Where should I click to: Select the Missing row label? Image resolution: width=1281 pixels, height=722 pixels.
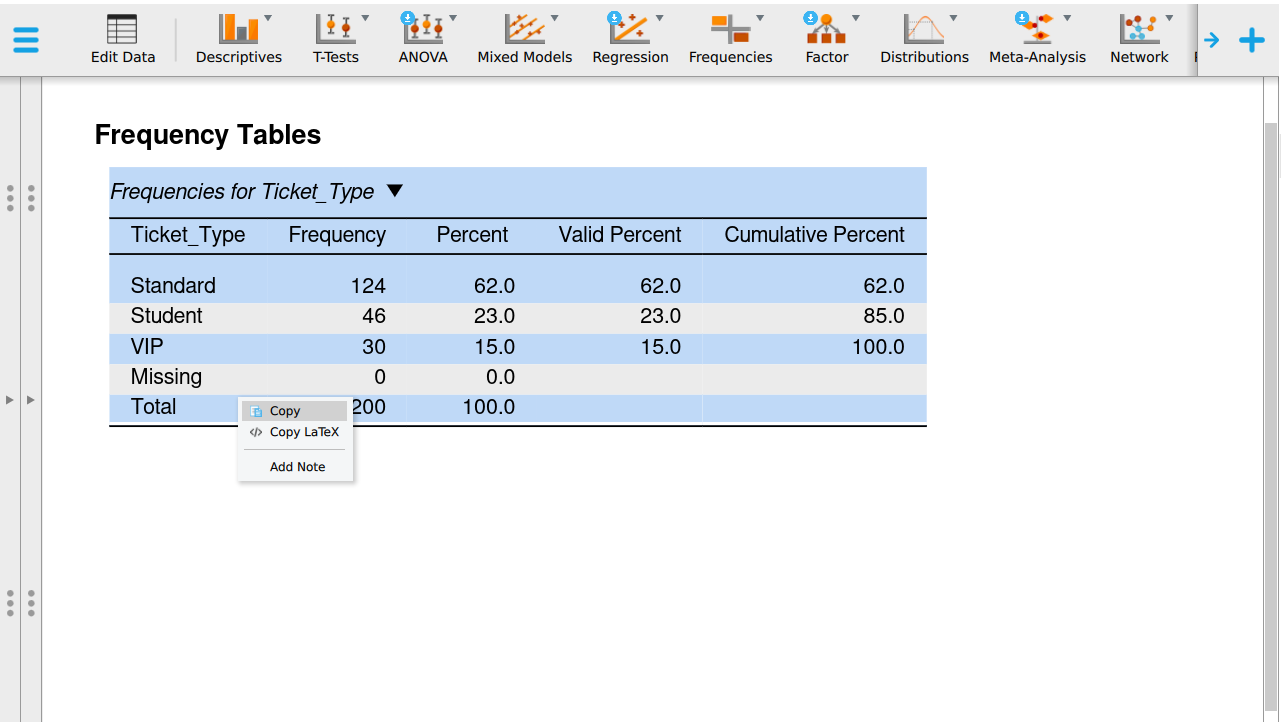click(166, 377)
